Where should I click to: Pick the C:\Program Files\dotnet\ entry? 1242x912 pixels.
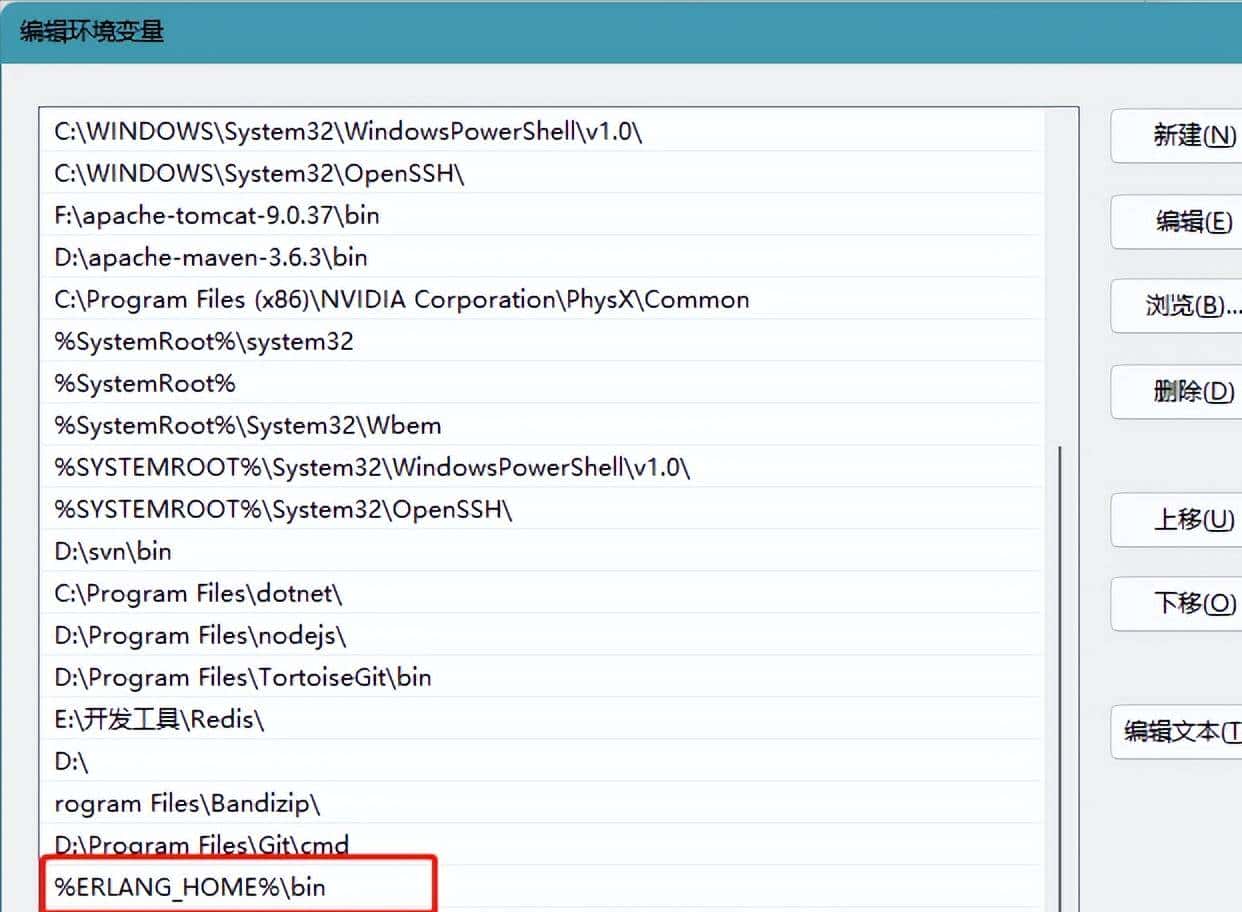tap(198, 594)
